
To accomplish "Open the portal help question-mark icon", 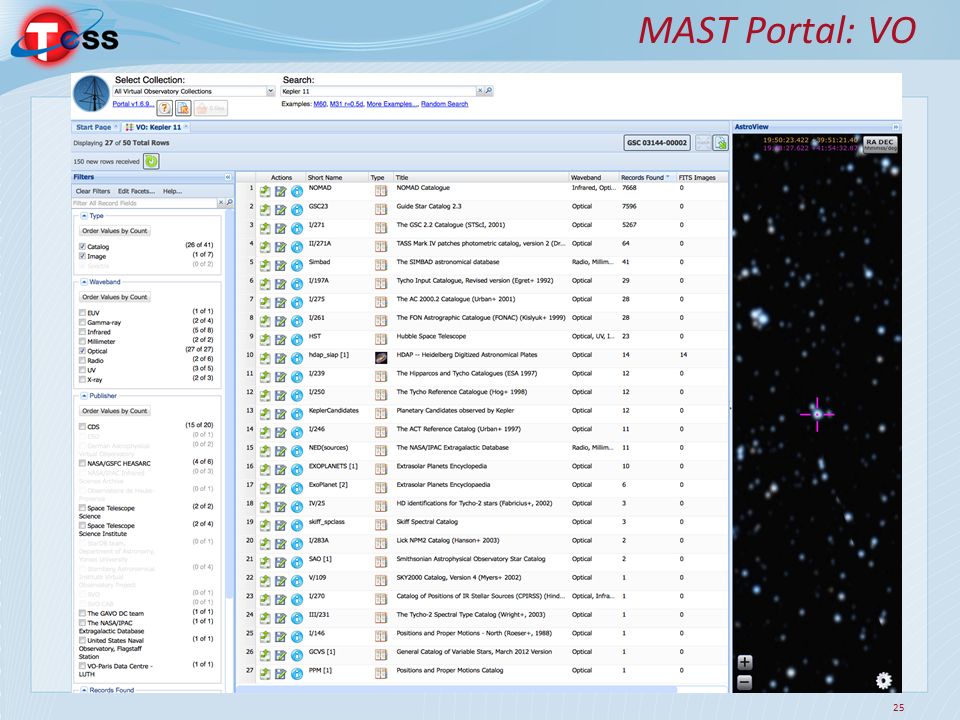I will point(164,108).
